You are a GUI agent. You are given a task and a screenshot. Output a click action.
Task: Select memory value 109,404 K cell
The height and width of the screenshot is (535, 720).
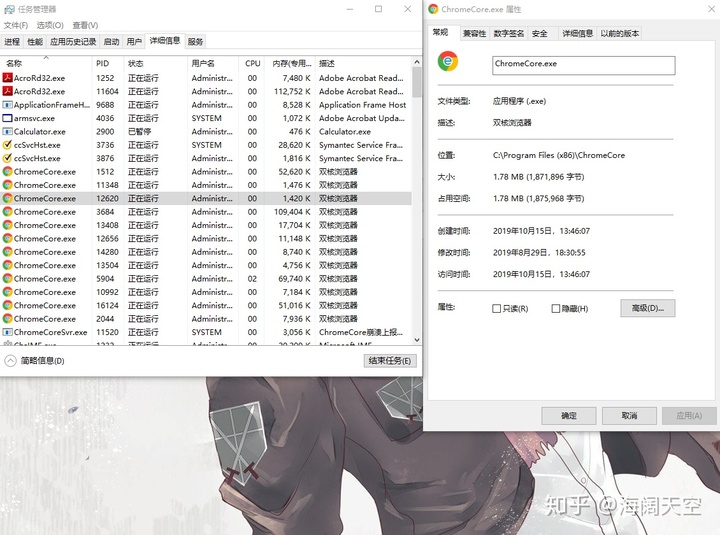coord(292,212)
